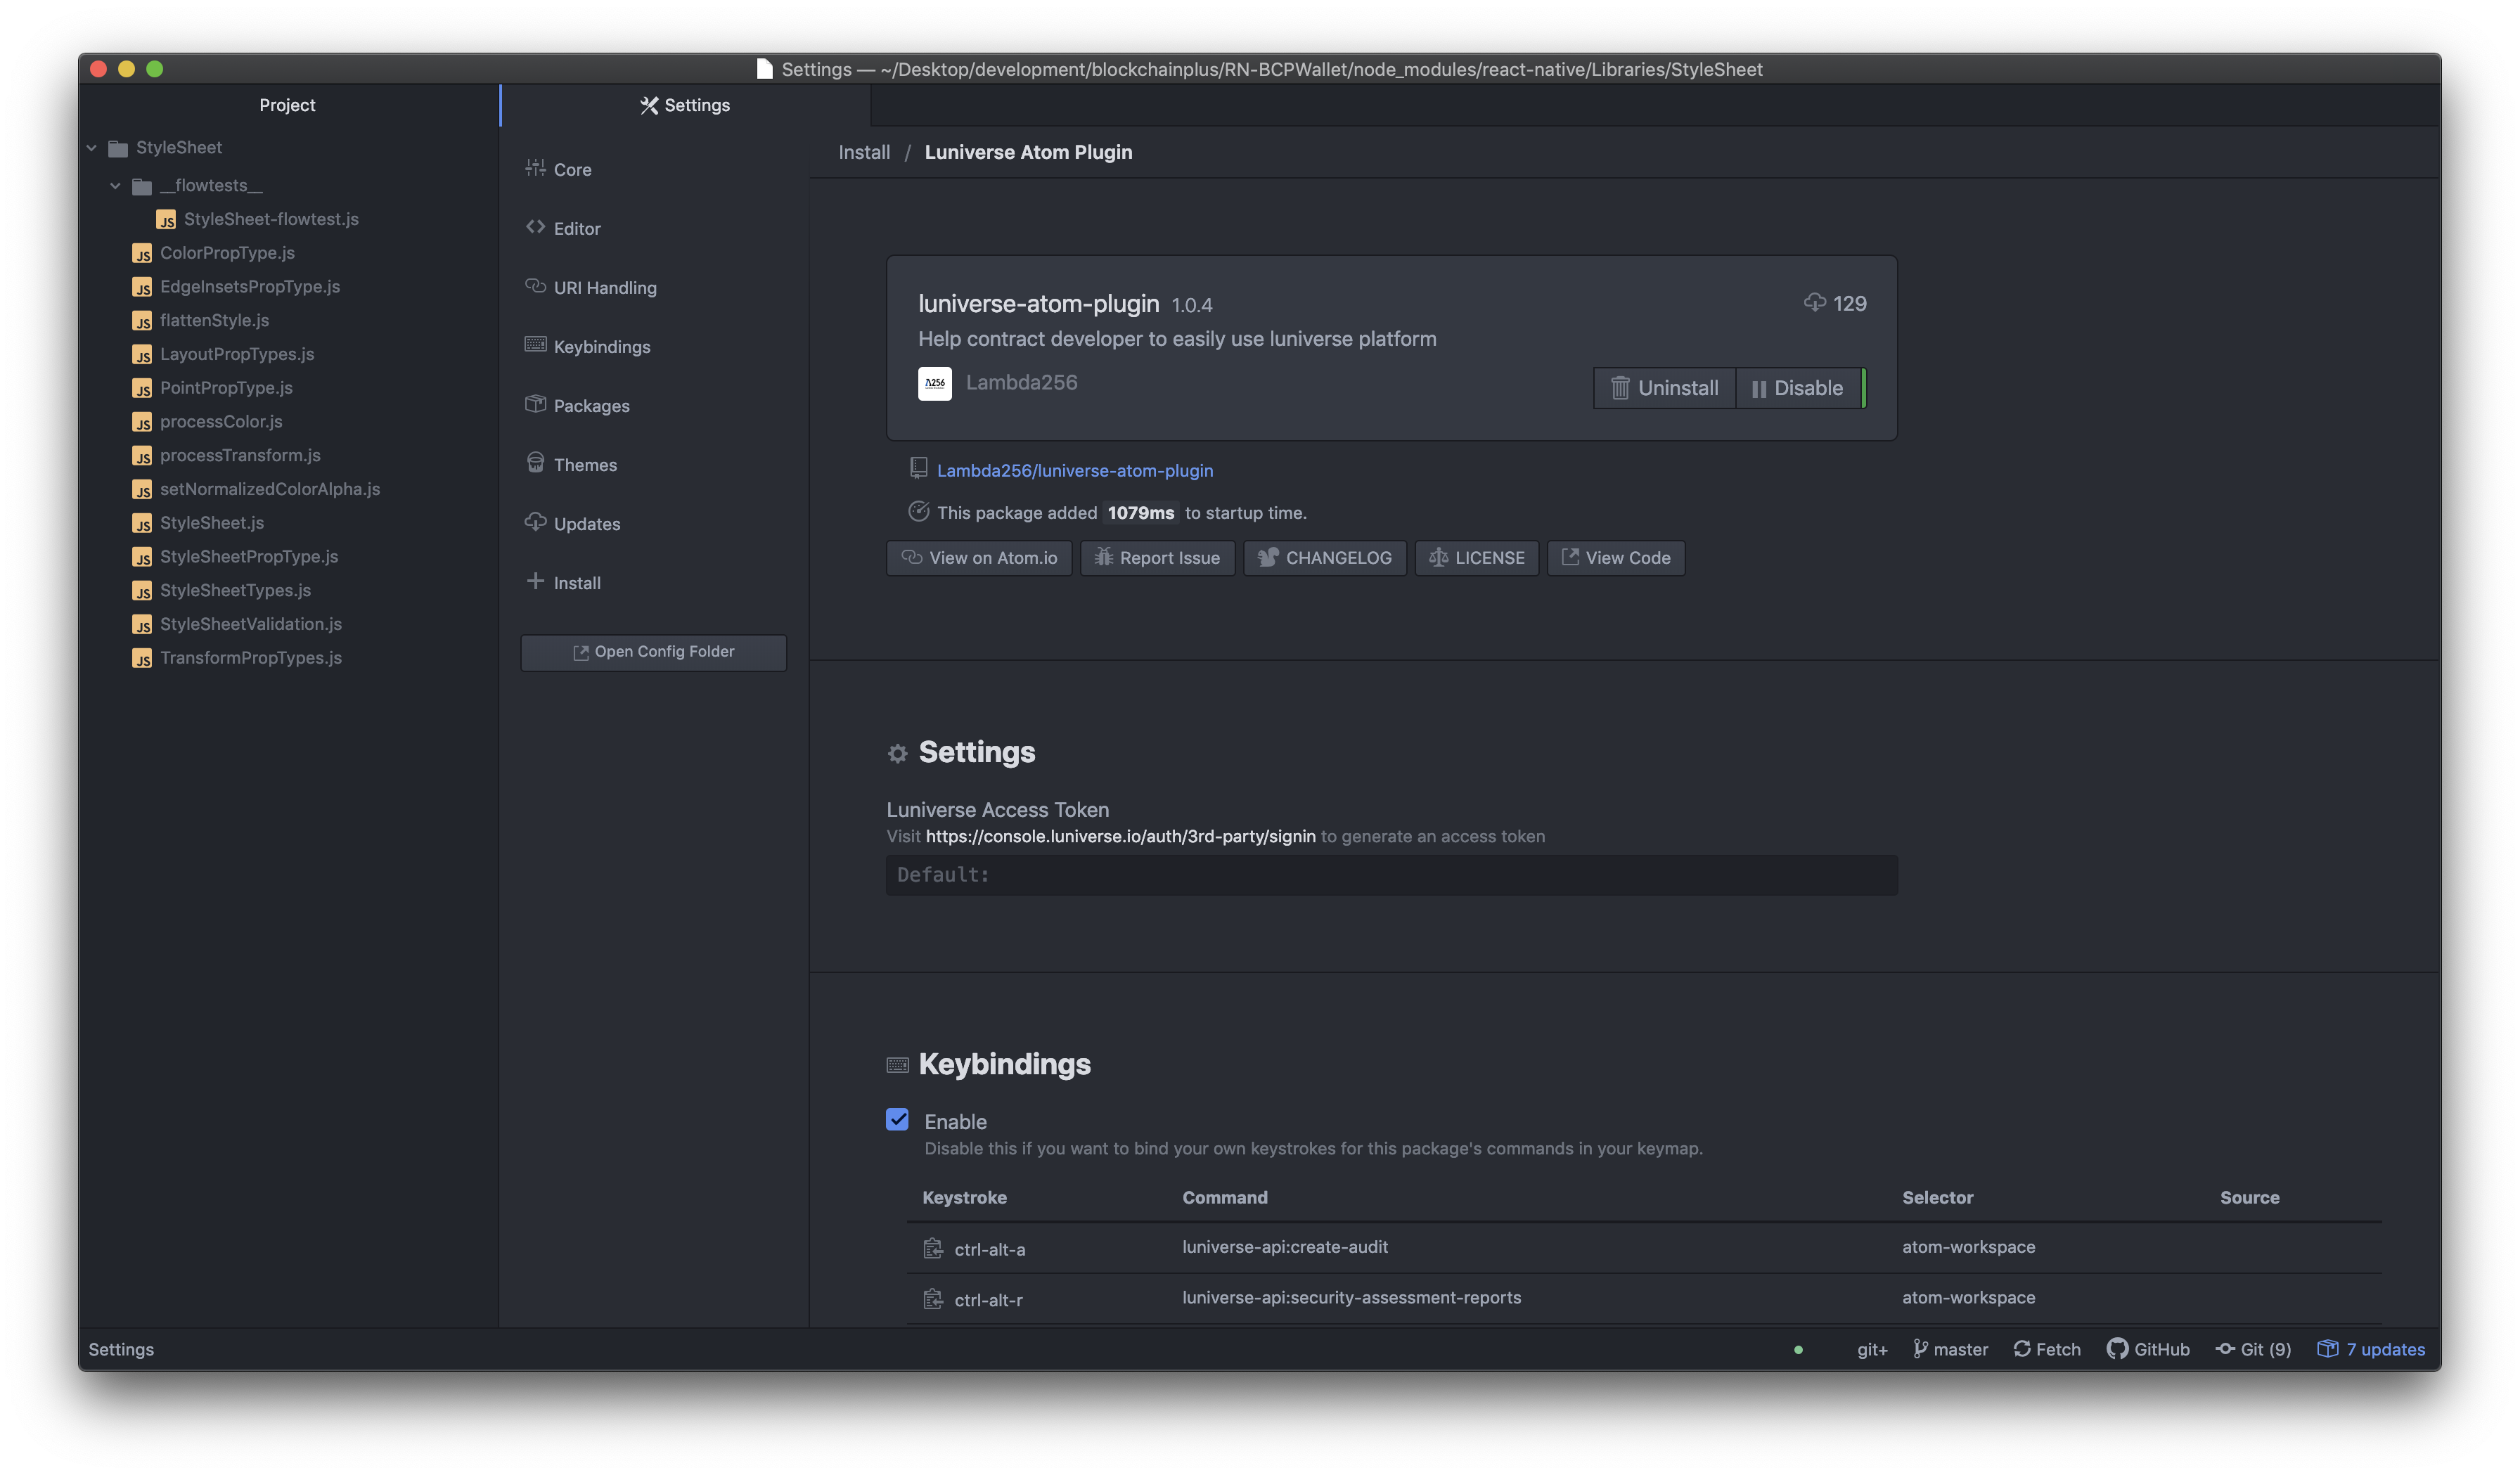
Task: Click the luniverse-api:create-audit command cell
Action: tap(1285, 1247)
